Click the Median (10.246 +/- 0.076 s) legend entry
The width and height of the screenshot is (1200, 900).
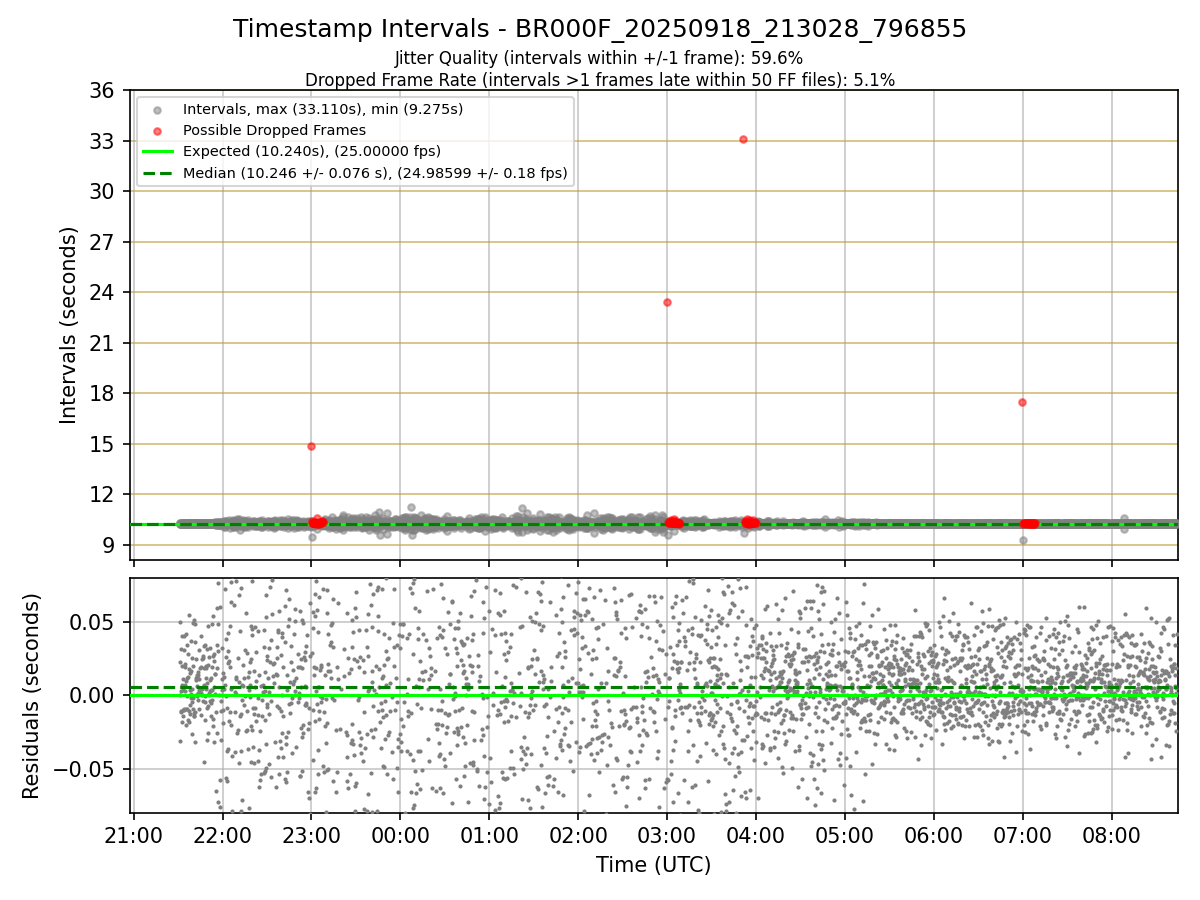(x=375, y=173)
